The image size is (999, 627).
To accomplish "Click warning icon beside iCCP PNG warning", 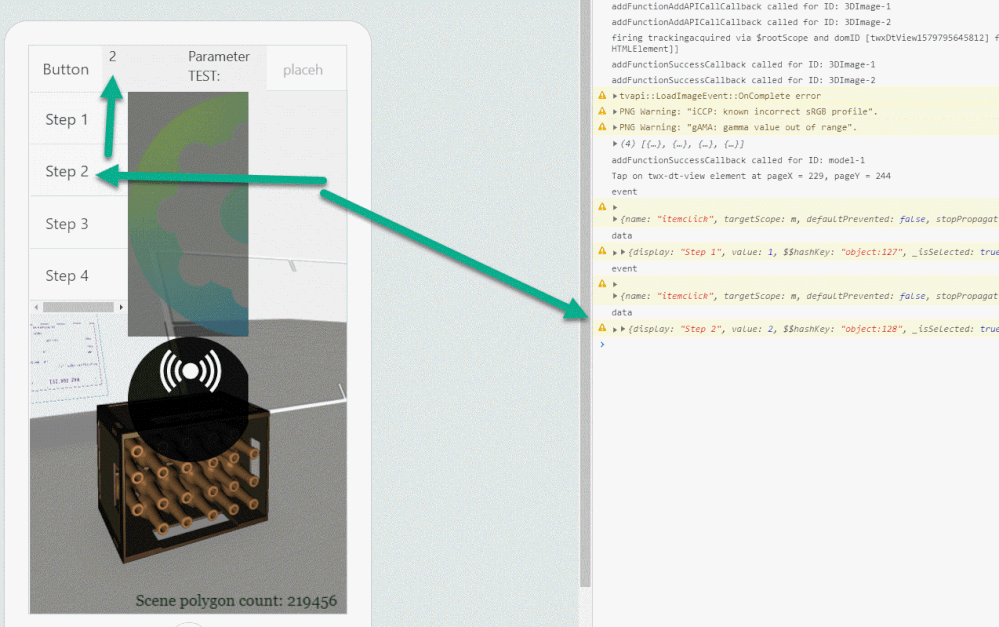I will [602, 112].
